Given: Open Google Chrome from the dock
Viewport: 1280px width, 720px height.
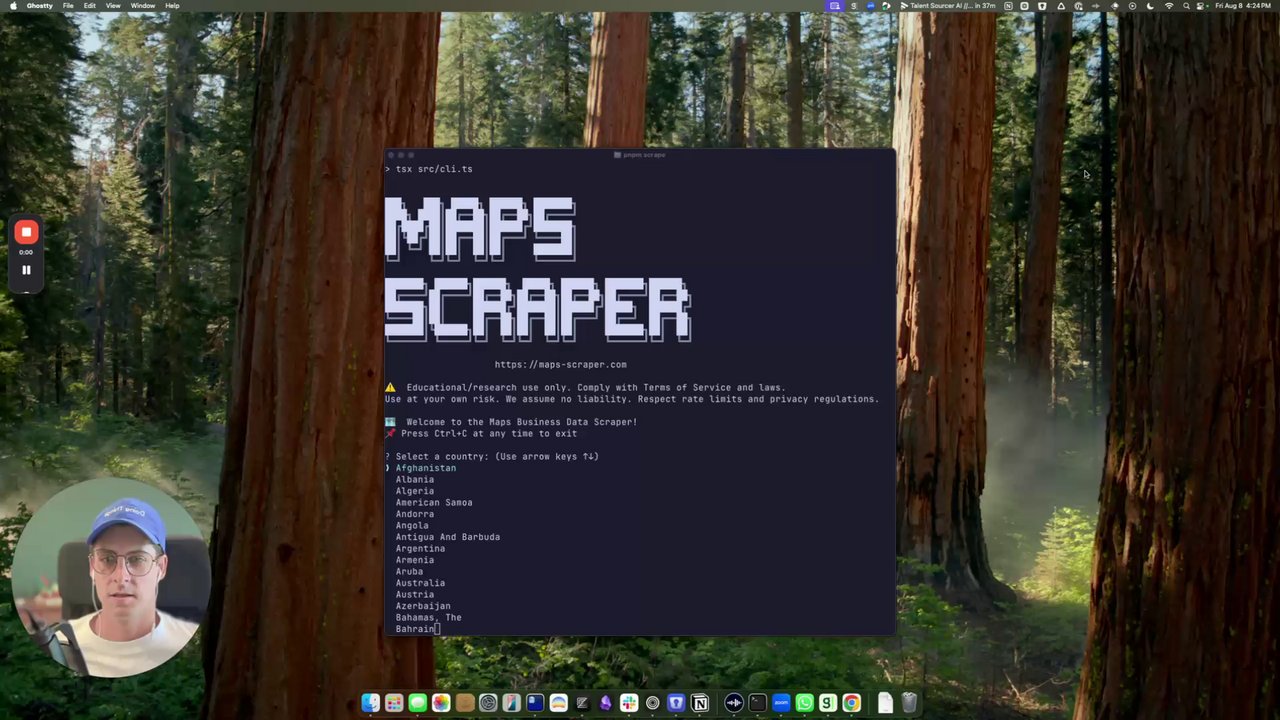Looking at the screenshot, I should point(851,703).
